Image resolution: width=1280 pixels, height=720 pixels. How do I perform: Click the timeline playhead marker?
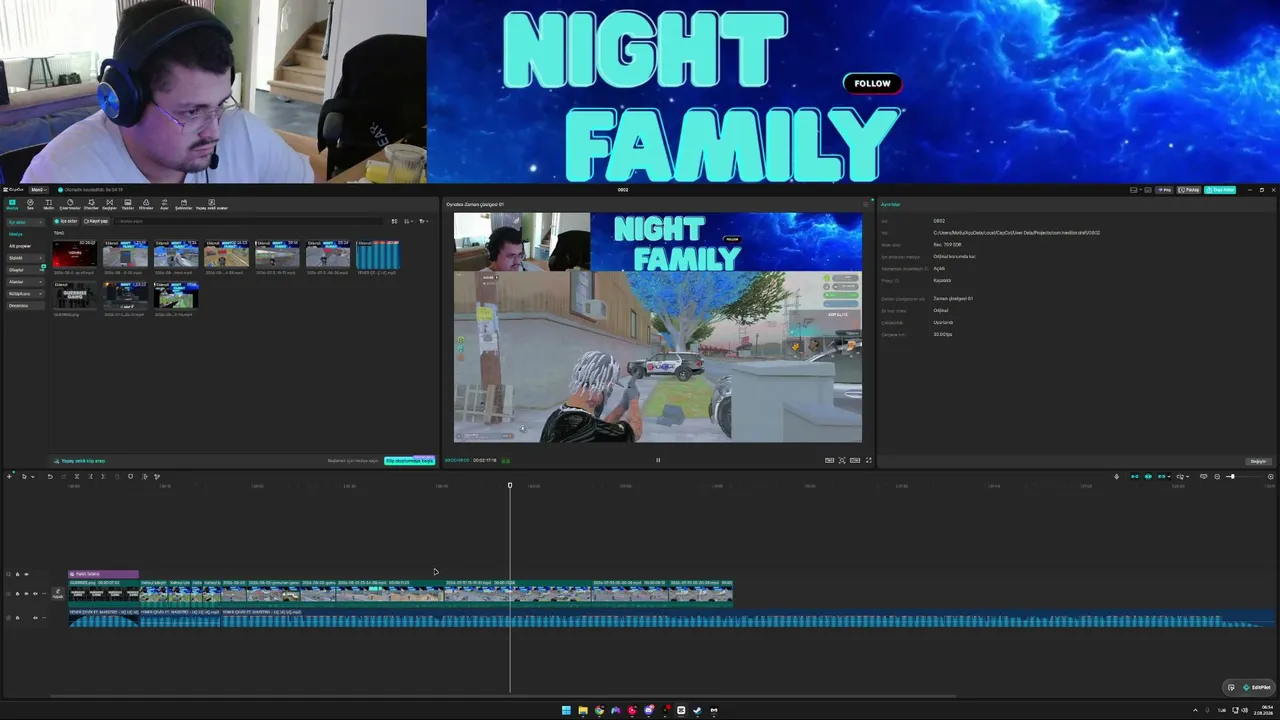coord(509,485)
